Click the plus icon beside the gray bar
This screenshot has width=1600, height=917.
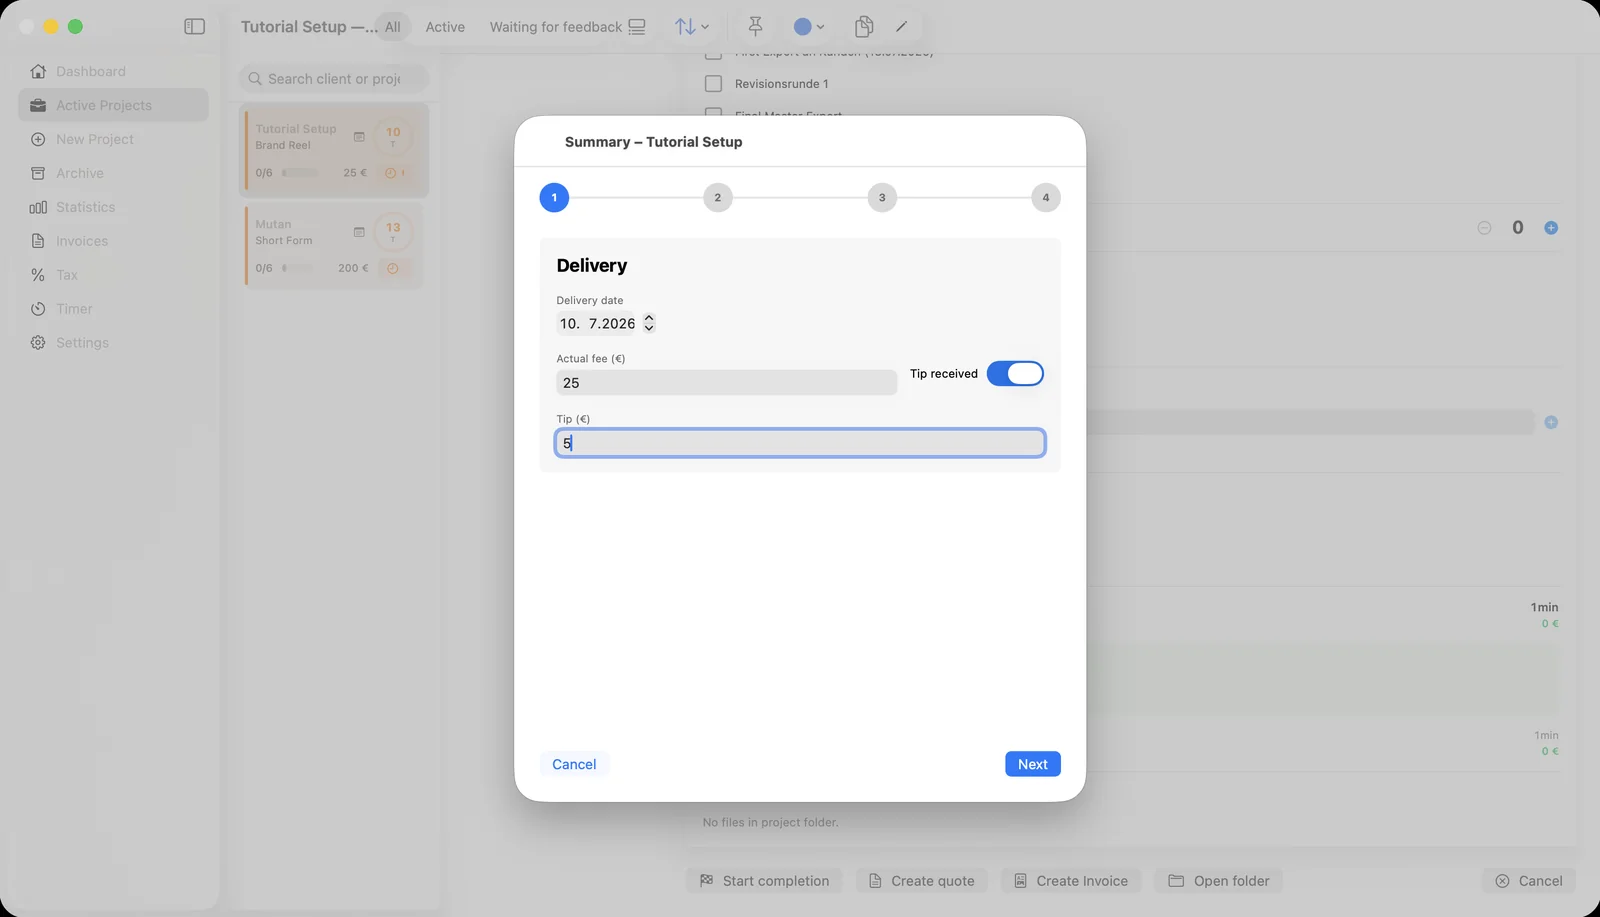coord(1551,422)
